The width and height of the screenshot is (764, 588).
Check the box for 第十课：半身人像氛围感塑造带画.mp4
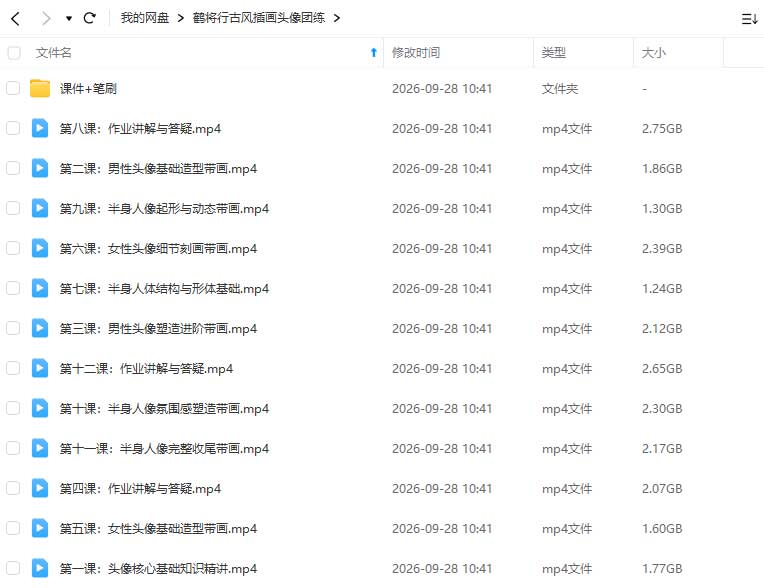pyautogui.click(x=13, y=408)
